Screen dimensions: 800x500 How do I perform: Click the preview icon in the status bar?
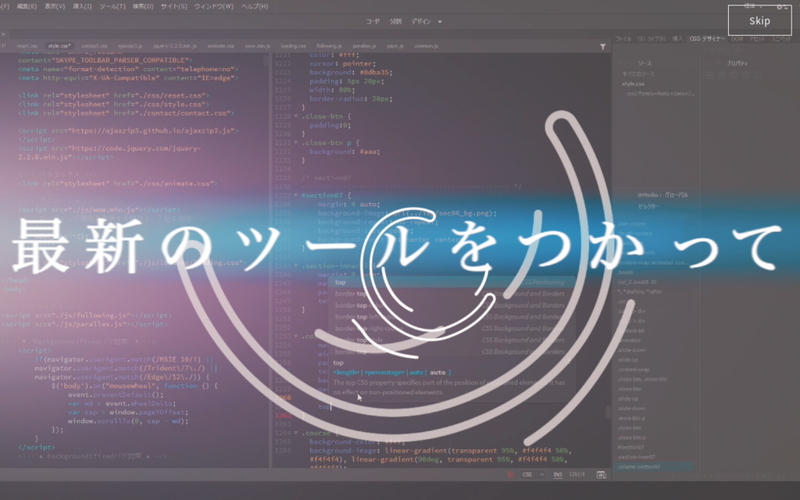pyautogui.click(x=602, y=474)
